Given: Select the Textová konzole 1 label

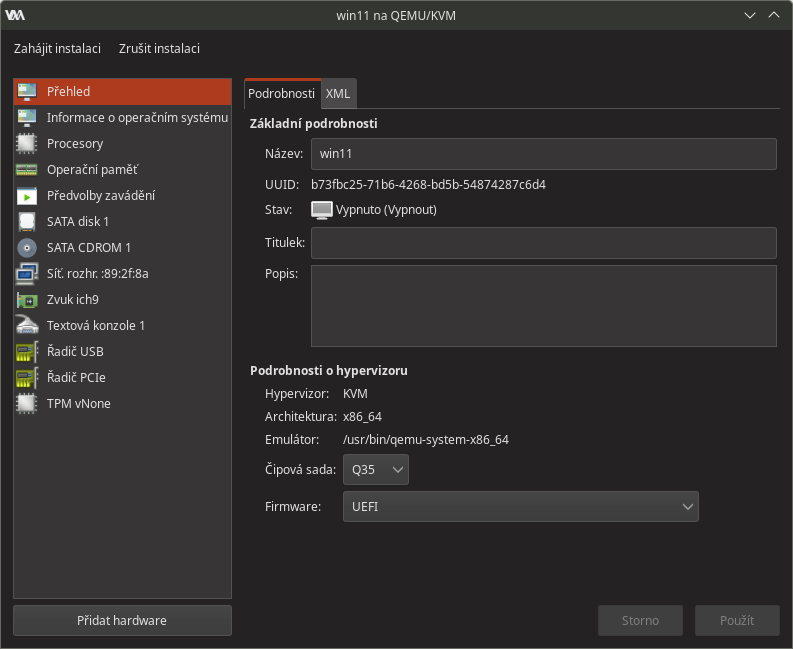Looking at the screenshot, I should point(96,326).
